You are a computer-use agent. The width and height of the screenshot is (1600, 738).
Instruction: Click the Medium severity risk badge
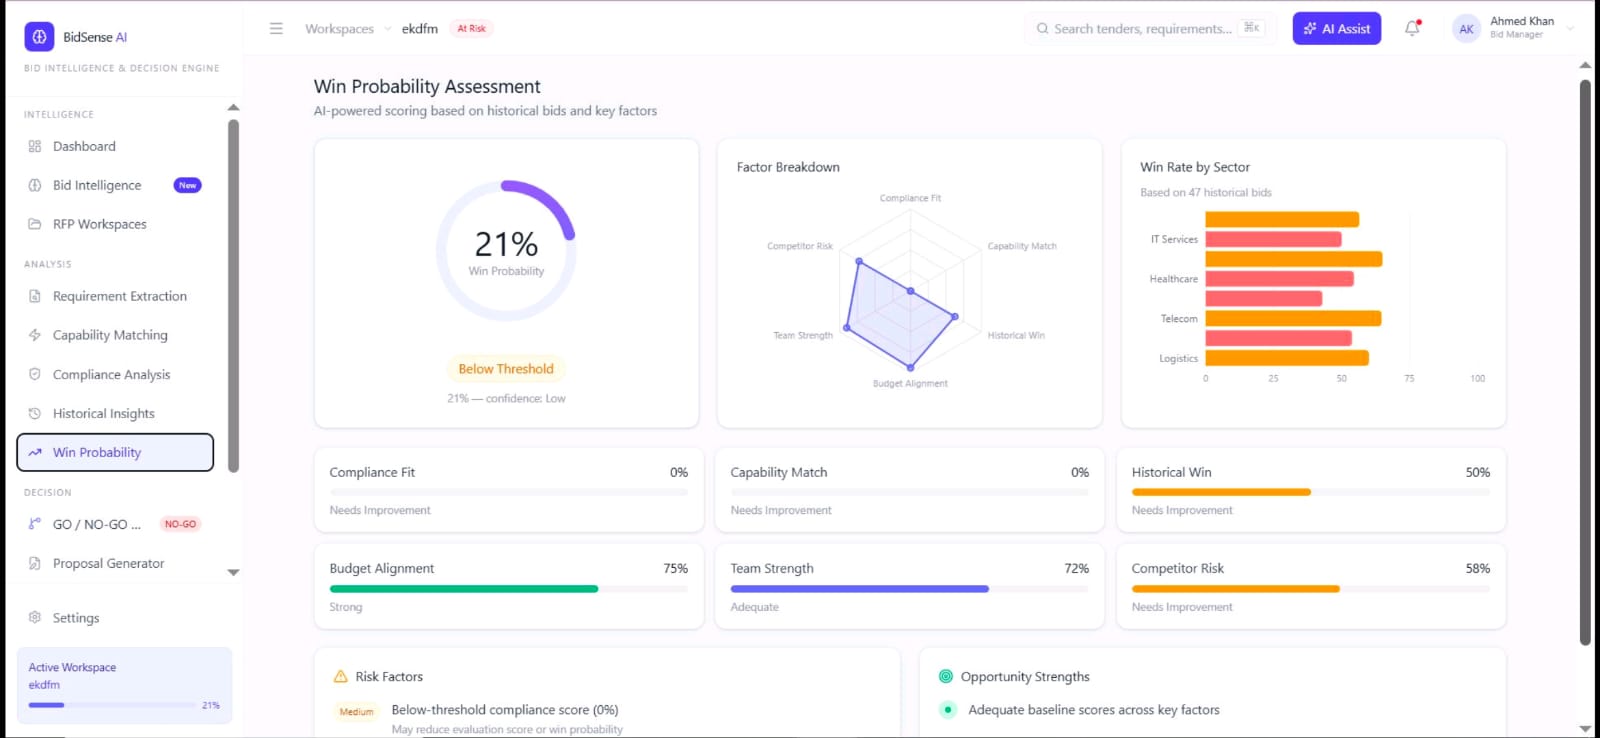point(356,712)
